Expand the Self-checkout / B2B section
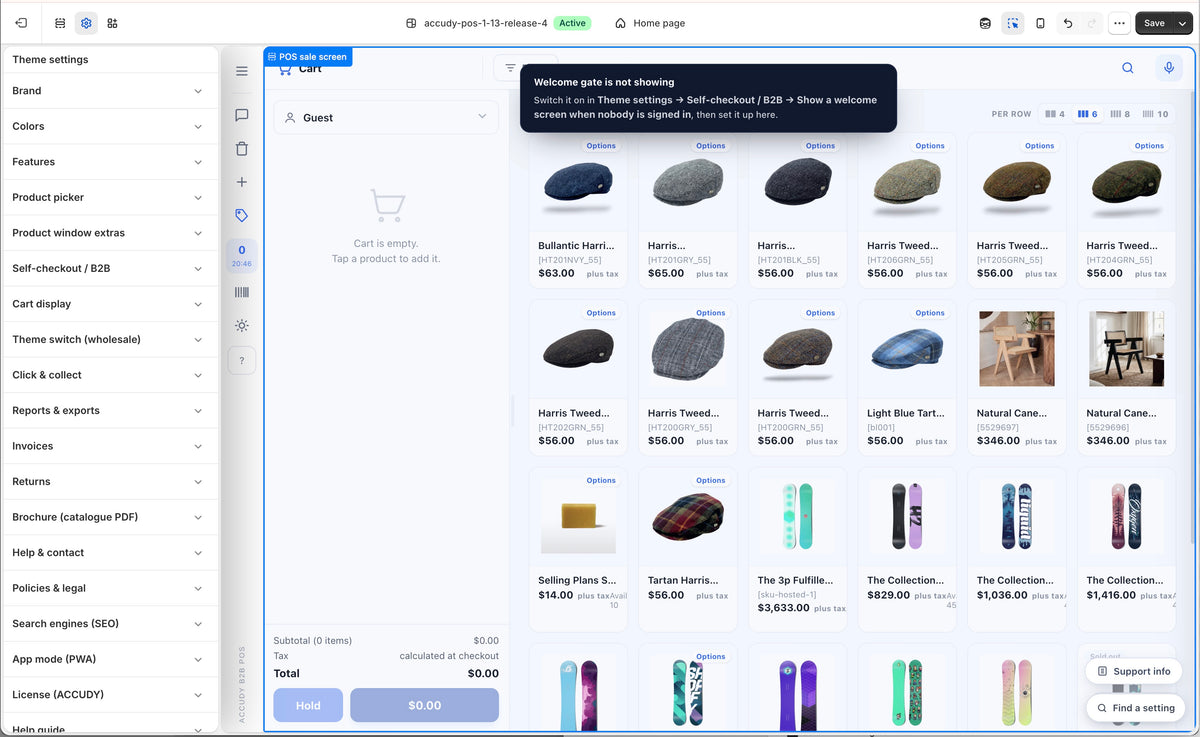The width and height of the screenshot is (1200, 737). pyautogui.click(x=108, y=268)
